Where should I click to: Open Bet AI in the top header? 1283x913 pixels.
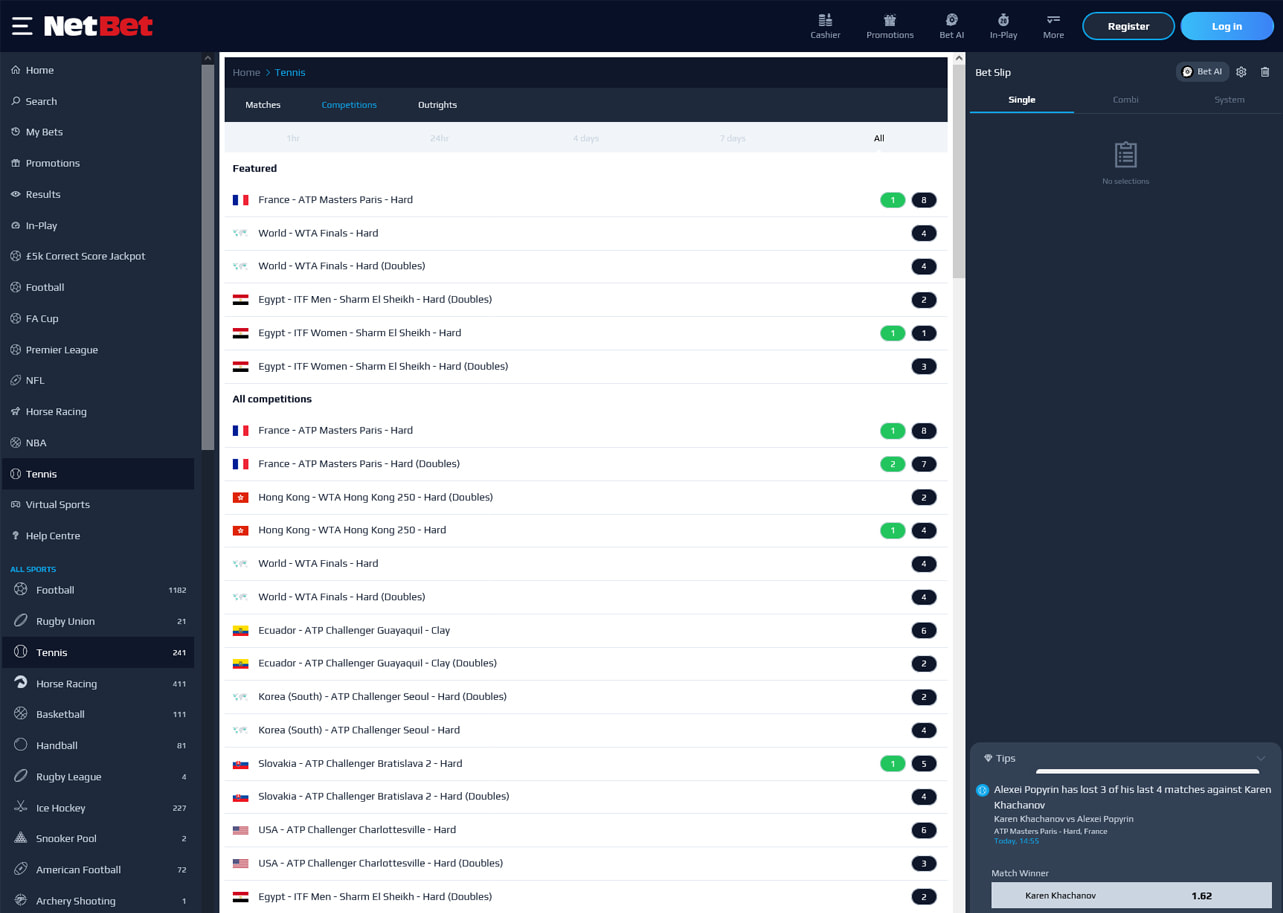coord(952,26)
